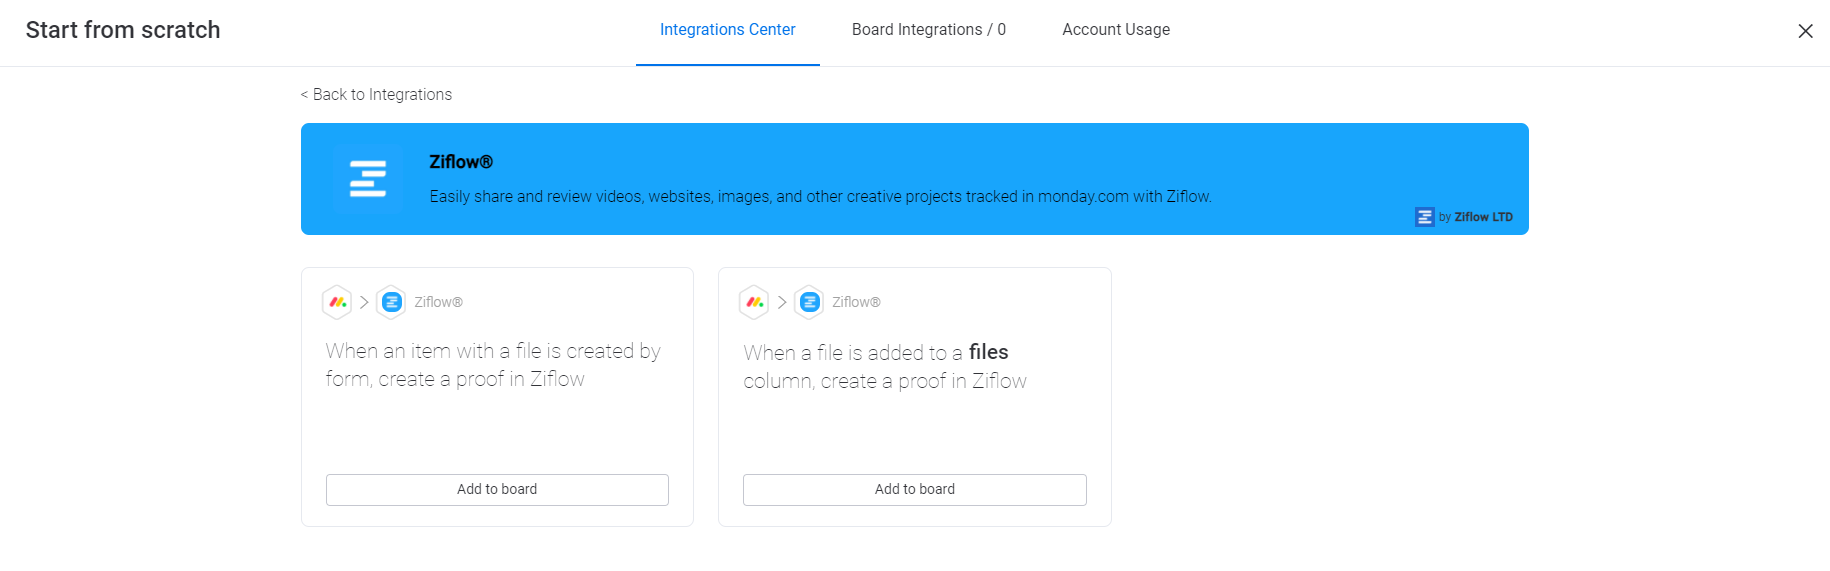This screenshot has height=571, width=1830.
Task: Click monday.com icon on first recipe card
Action: (338, 302)
